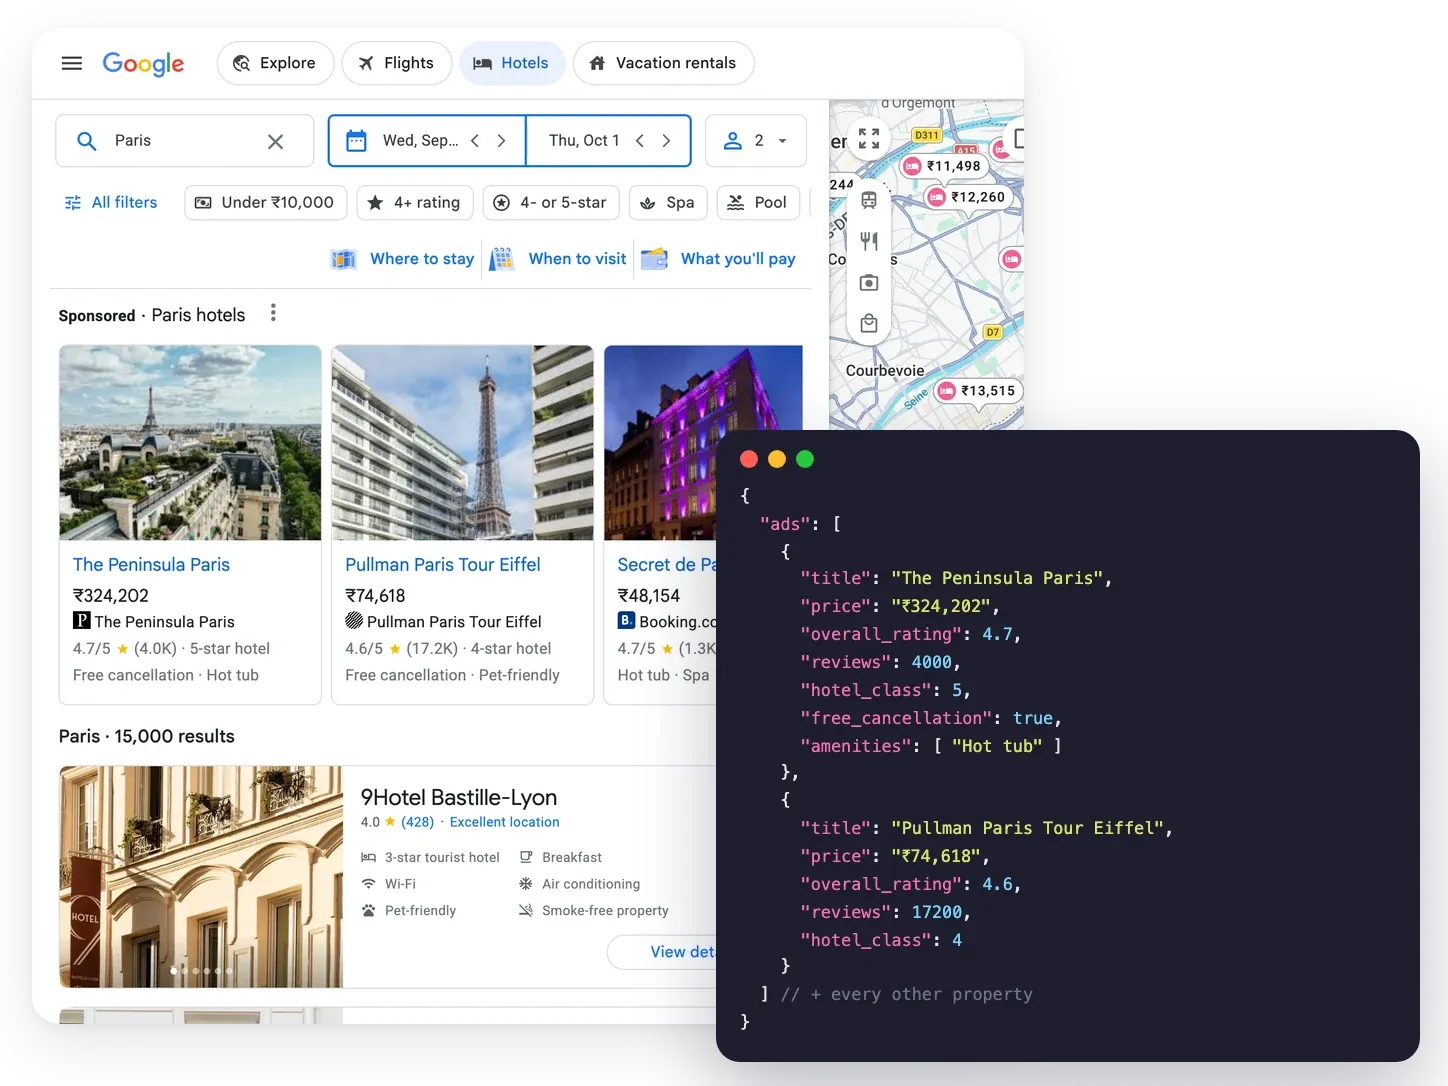Show restaurants on the map
Image resolution: width=1448 pixels, height=1086 pixels.
point(869,241)
